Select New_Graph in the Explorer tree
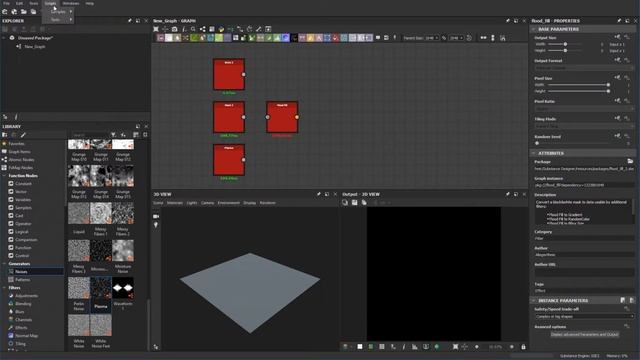Viewport: 640px width, 360px height. click(x=35, y=47)
